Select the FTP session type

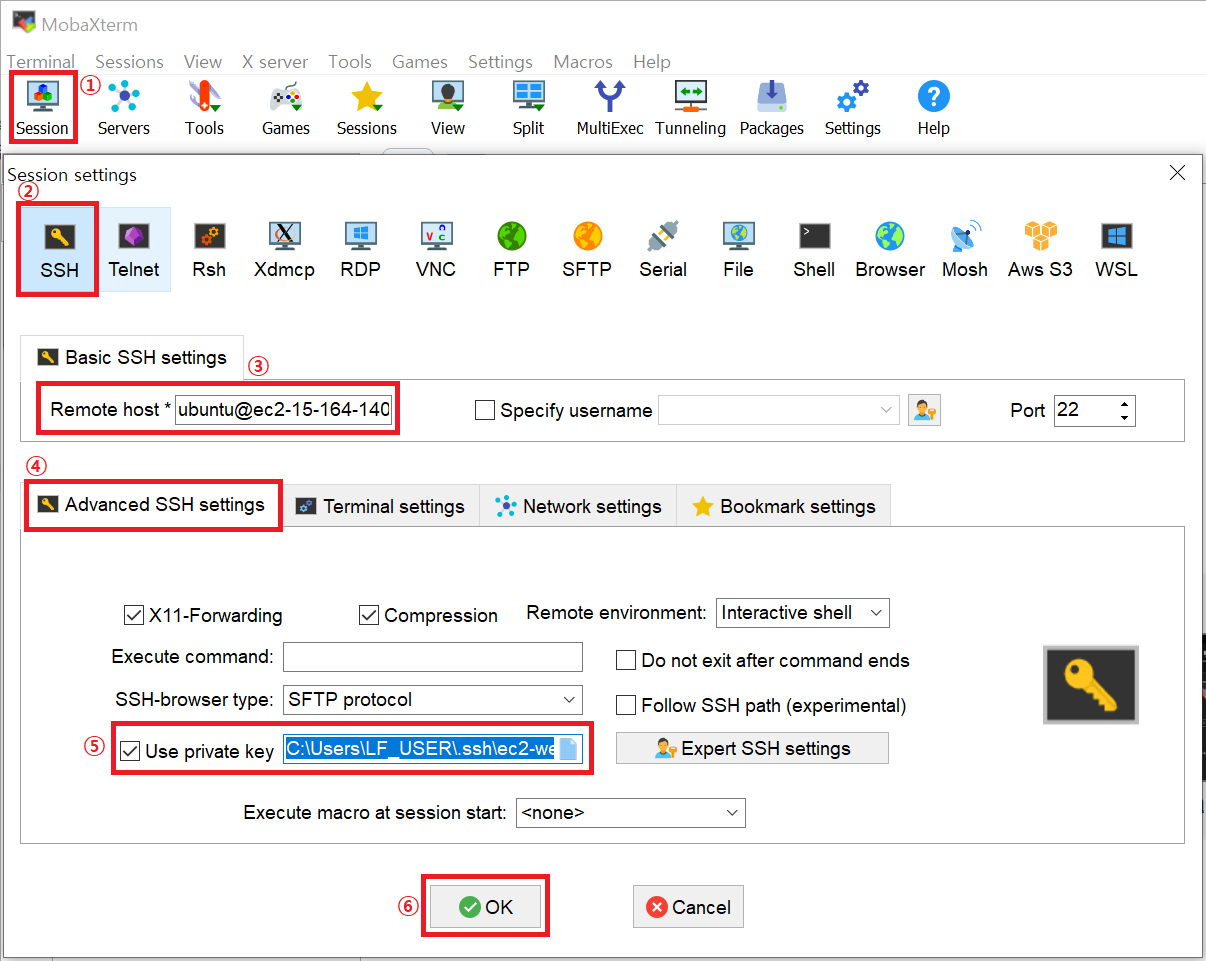pyautogui.click(x=512, y=250)
